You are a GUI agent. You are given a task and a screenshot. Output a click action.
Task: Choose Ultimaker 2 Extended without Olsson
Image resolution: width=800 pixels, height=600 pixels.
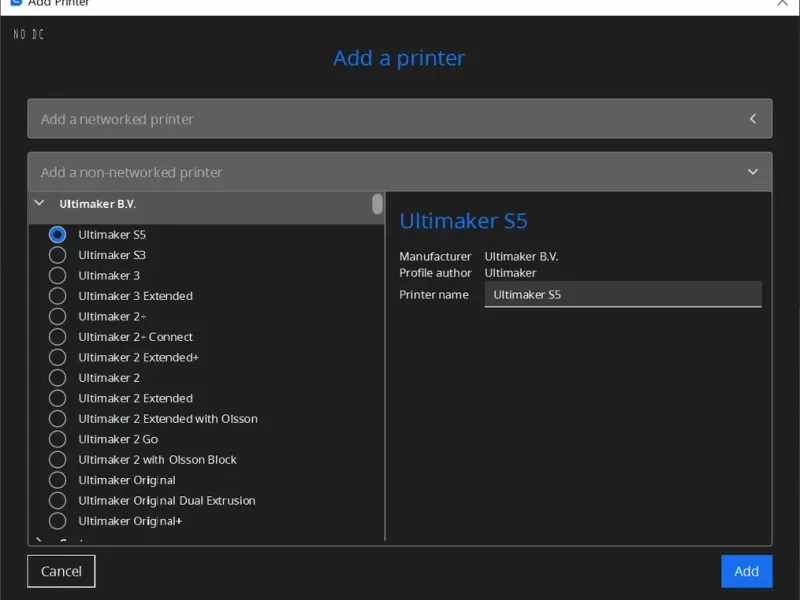(x=58, y=398)
